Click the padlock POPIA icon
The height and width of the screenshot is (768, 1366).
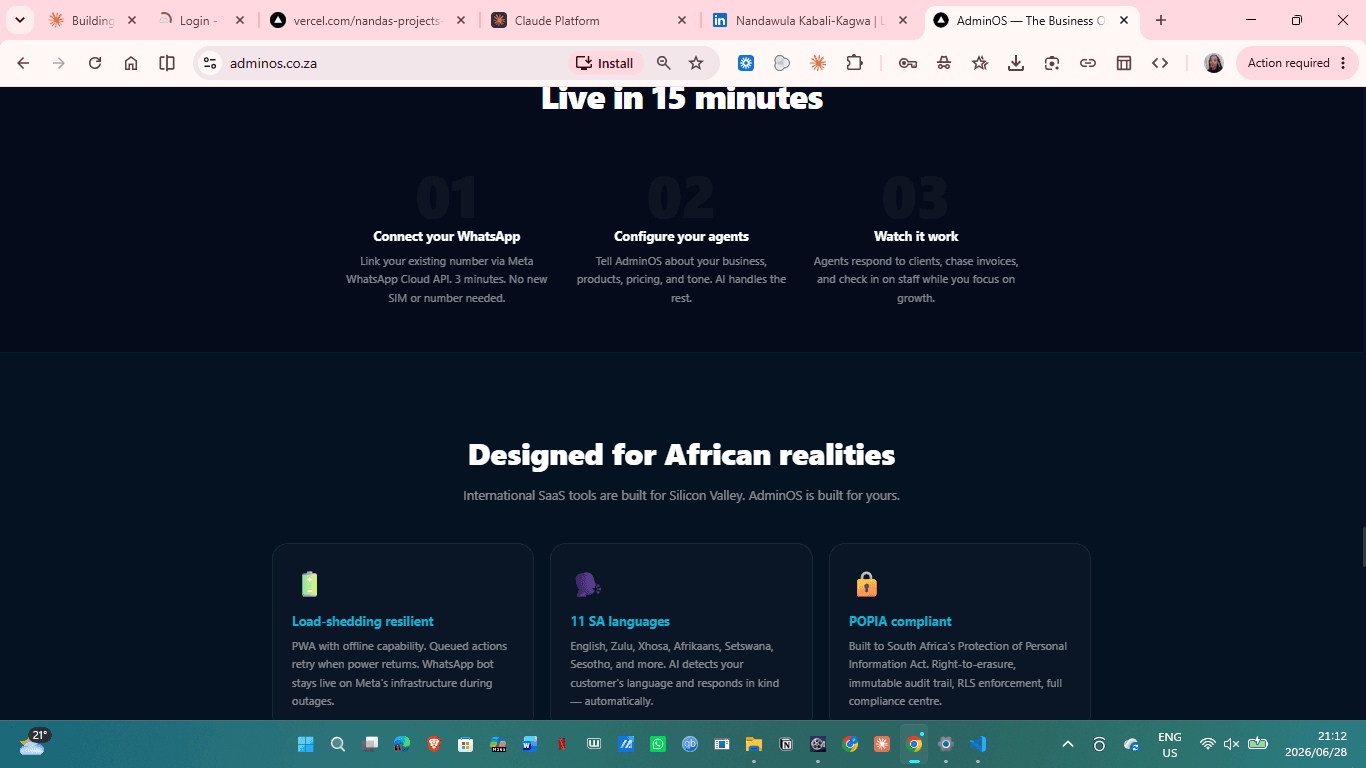tap(866, 584)
